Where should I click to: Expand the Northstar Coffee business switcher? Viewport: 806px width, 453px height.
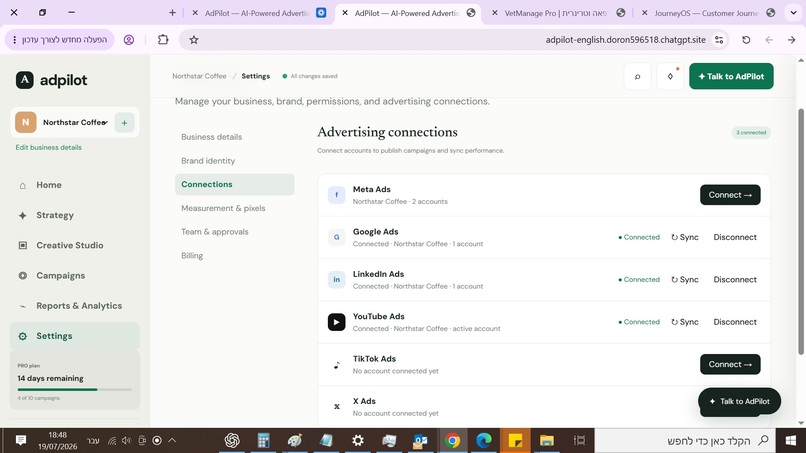(x=75, y=122)
